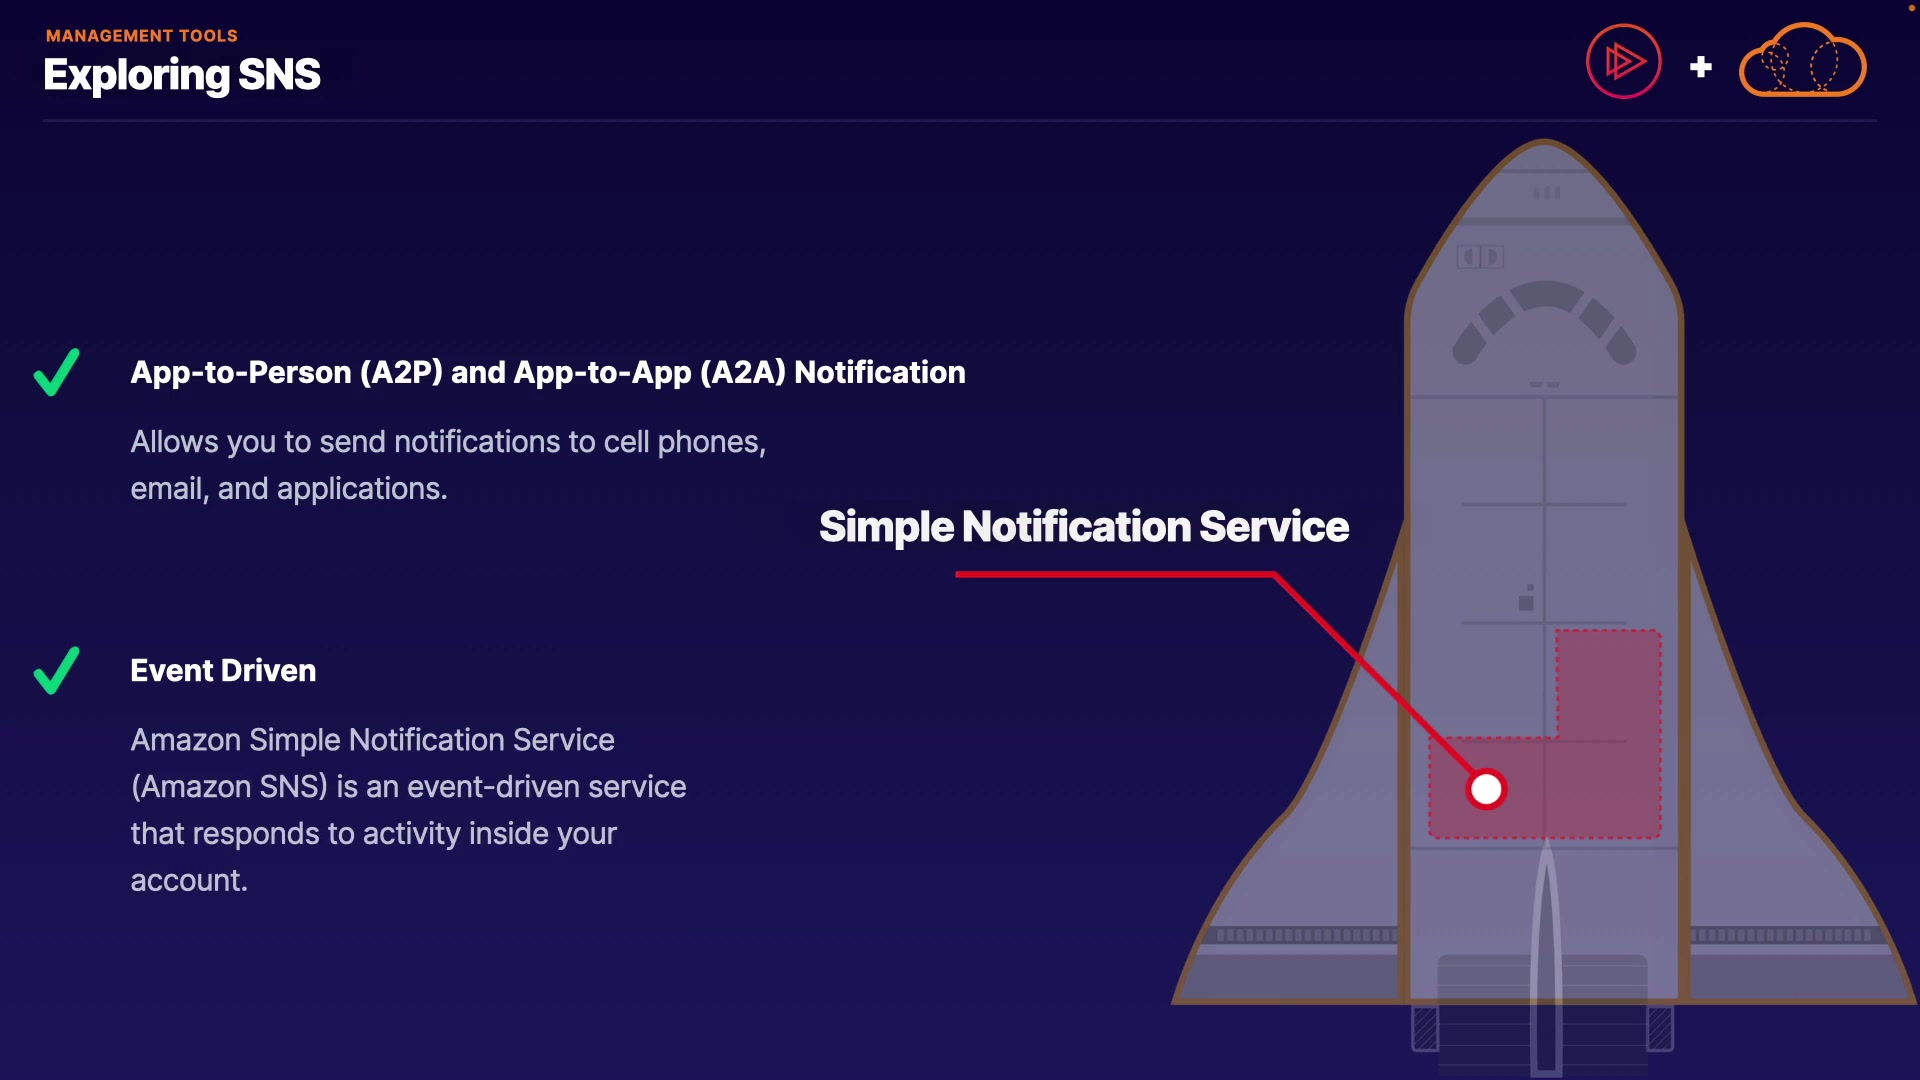Click the shuttle cockpit window arc

1544,320
